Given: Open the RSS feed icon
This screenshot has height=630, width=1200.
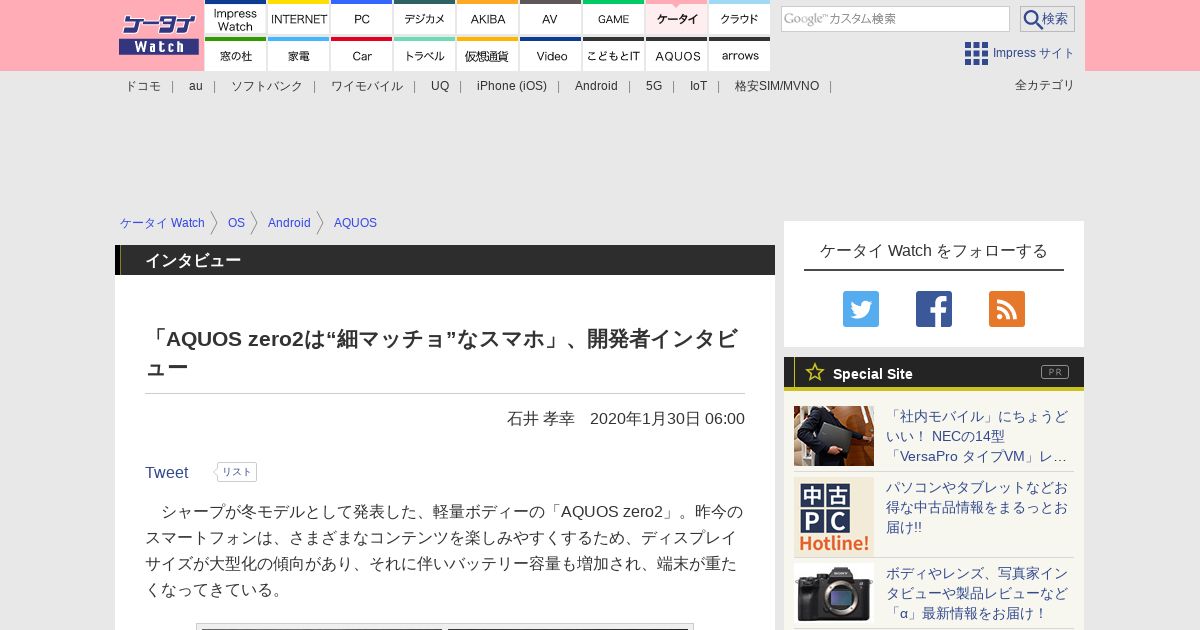Looking at the screenshot, I should pos(1007,309).
